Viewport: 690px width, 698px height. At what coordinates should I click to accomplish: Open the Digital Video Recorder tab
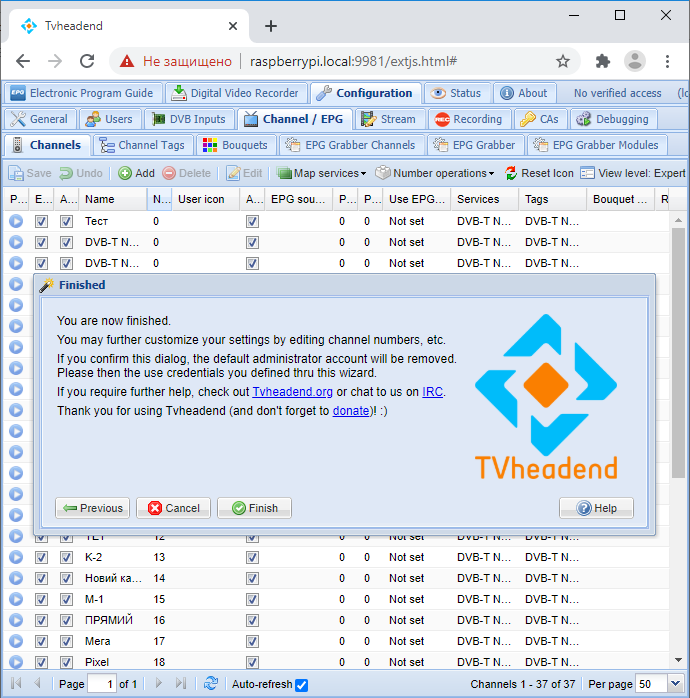click(x=235, y=93)
